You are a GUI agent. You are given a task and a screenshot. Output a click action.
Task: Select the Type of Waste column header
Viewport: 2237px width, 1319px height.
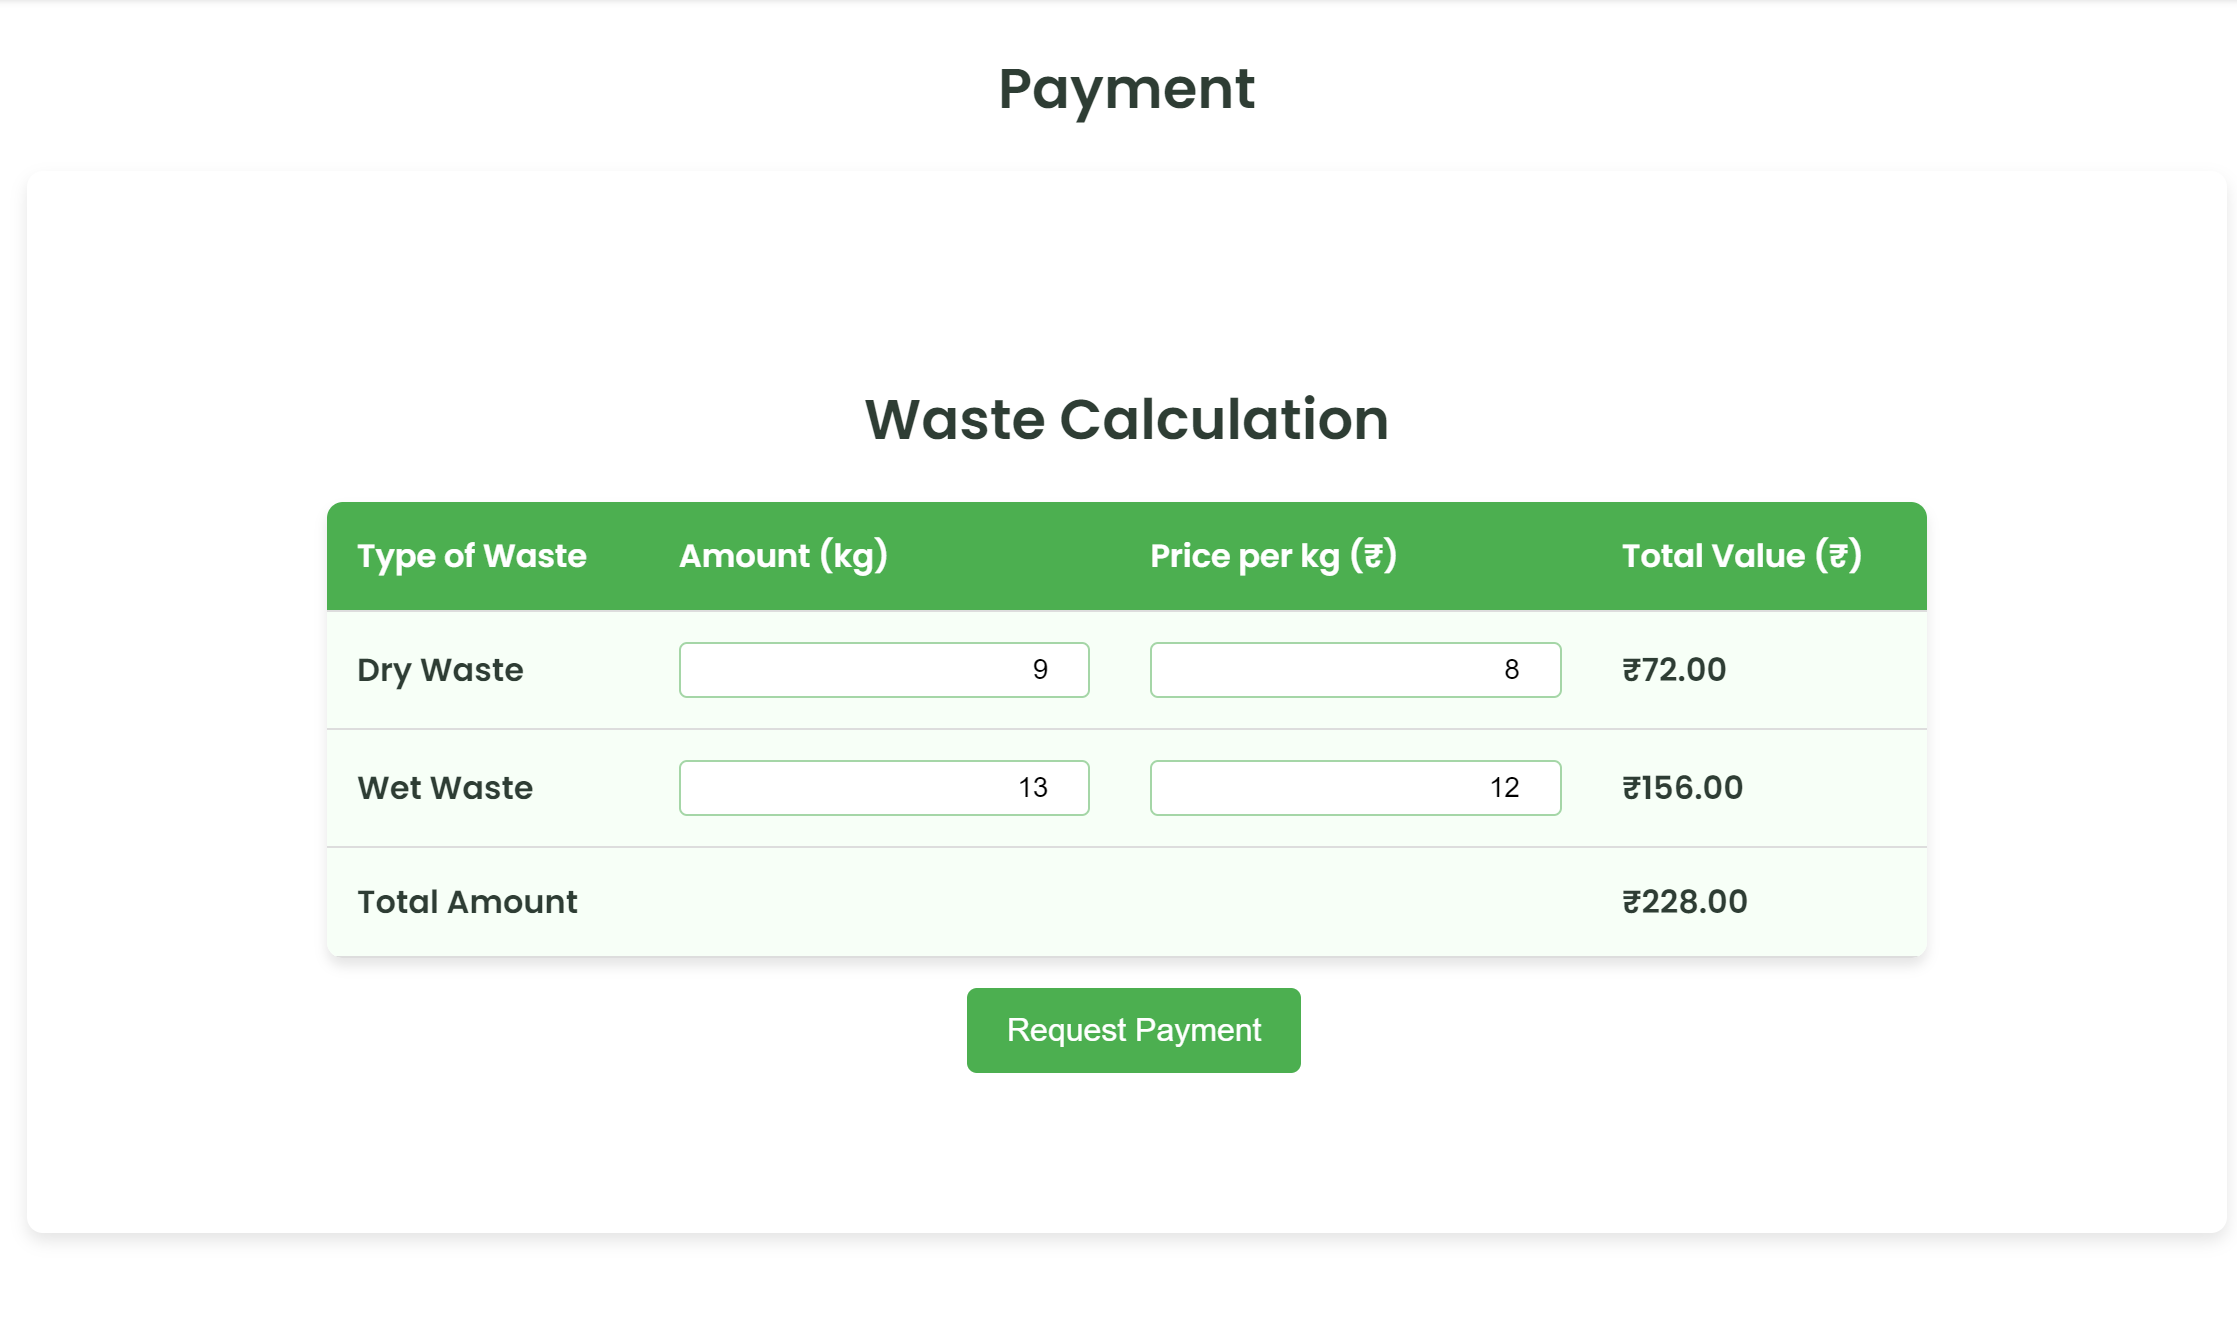coord(471,556)
